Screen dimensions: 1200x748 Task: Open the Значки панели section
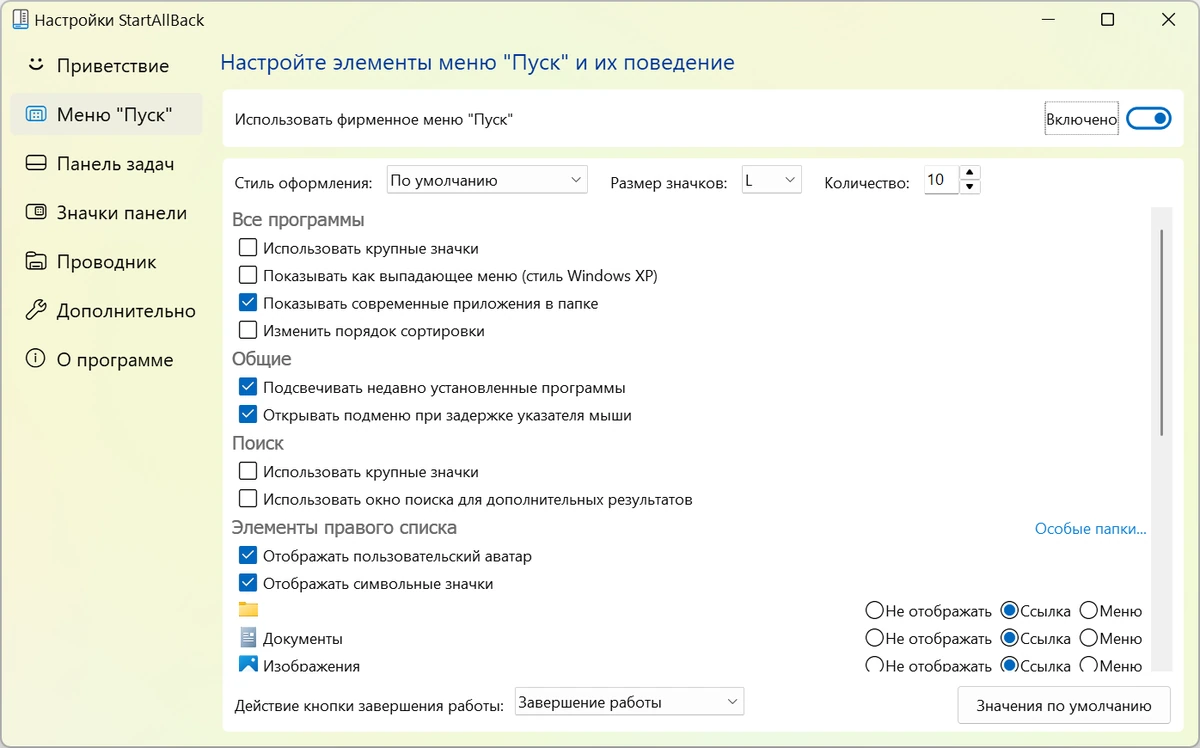(106, 212)
